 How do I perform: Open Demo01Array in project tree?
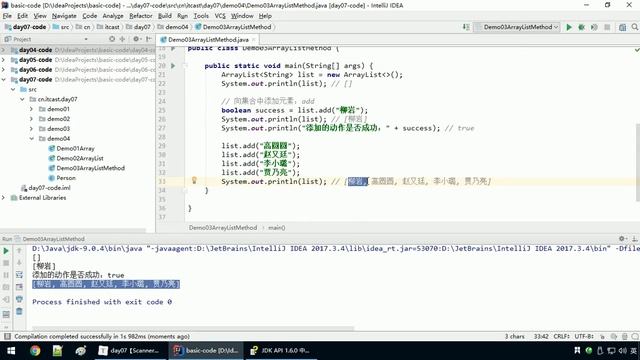[76, 148]
